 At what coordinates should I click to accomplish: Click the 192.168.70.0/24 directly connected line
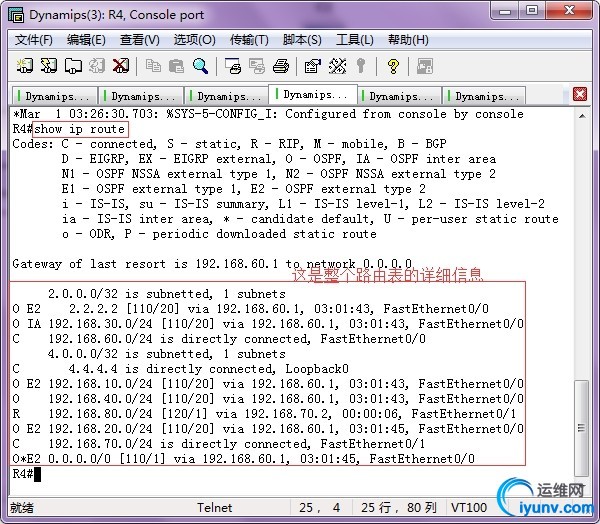coord(219,444)
